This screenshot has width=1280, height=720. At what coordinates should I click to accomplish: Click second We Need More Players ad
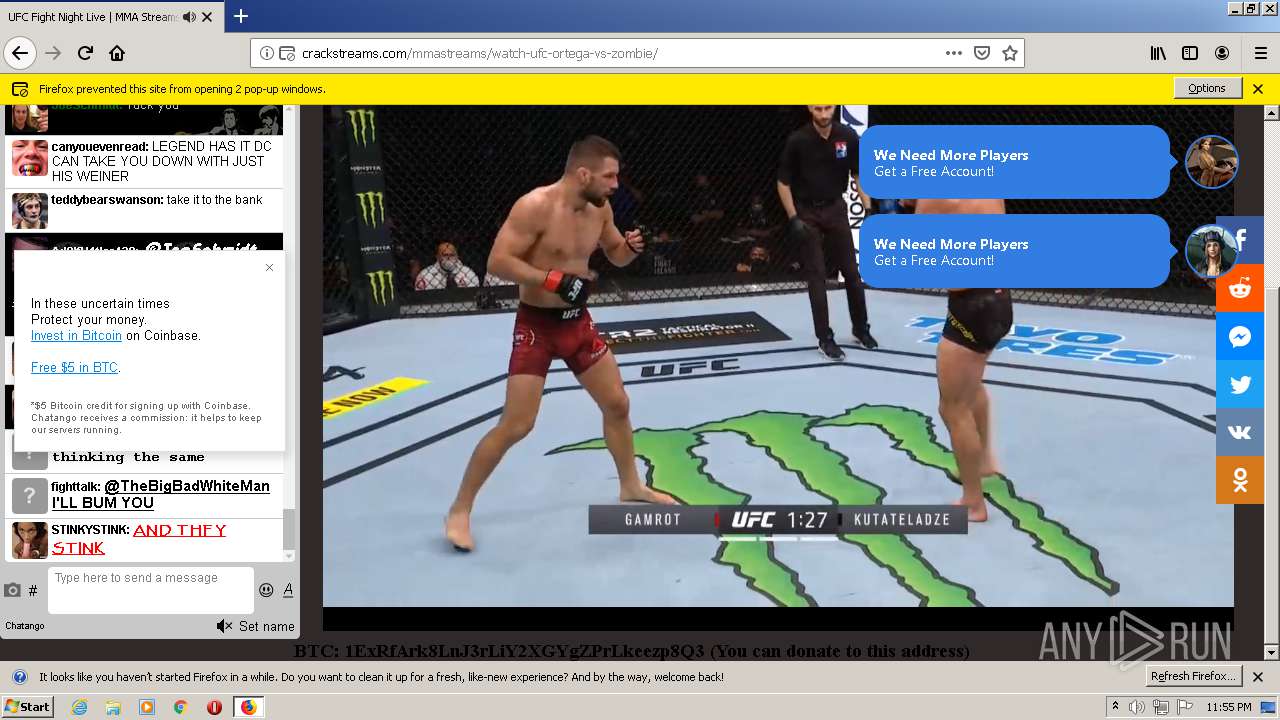point(1014,251)
